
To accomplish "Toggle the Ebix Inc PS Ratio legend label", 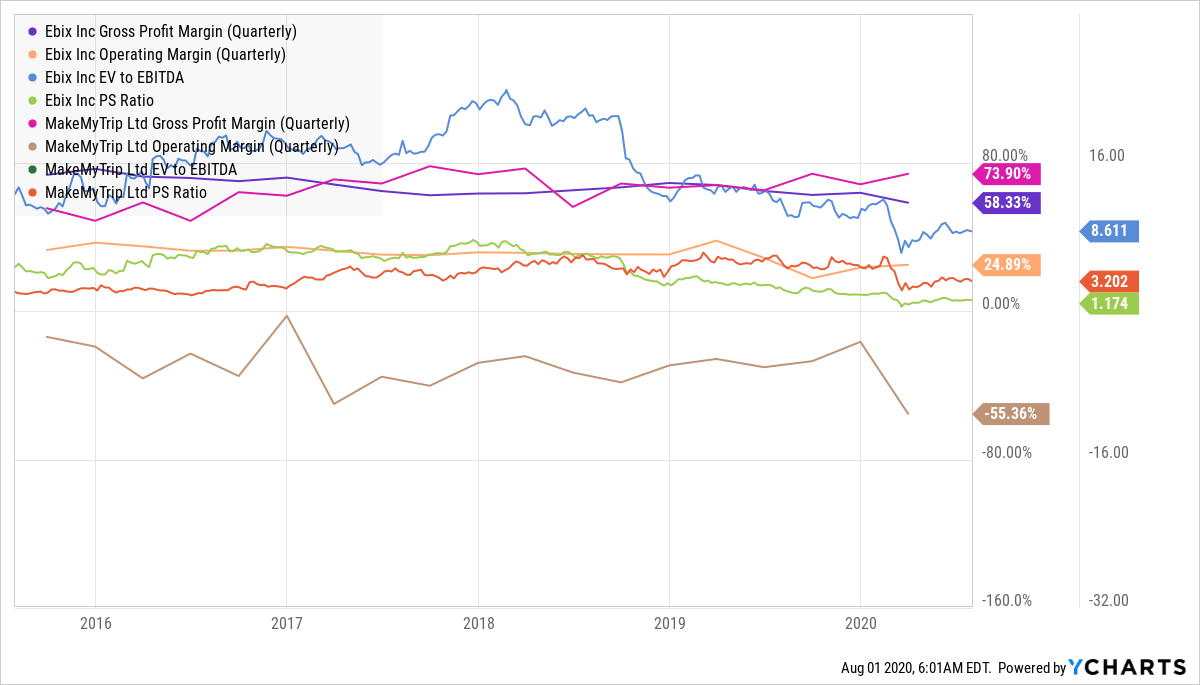I will point(100,101).
